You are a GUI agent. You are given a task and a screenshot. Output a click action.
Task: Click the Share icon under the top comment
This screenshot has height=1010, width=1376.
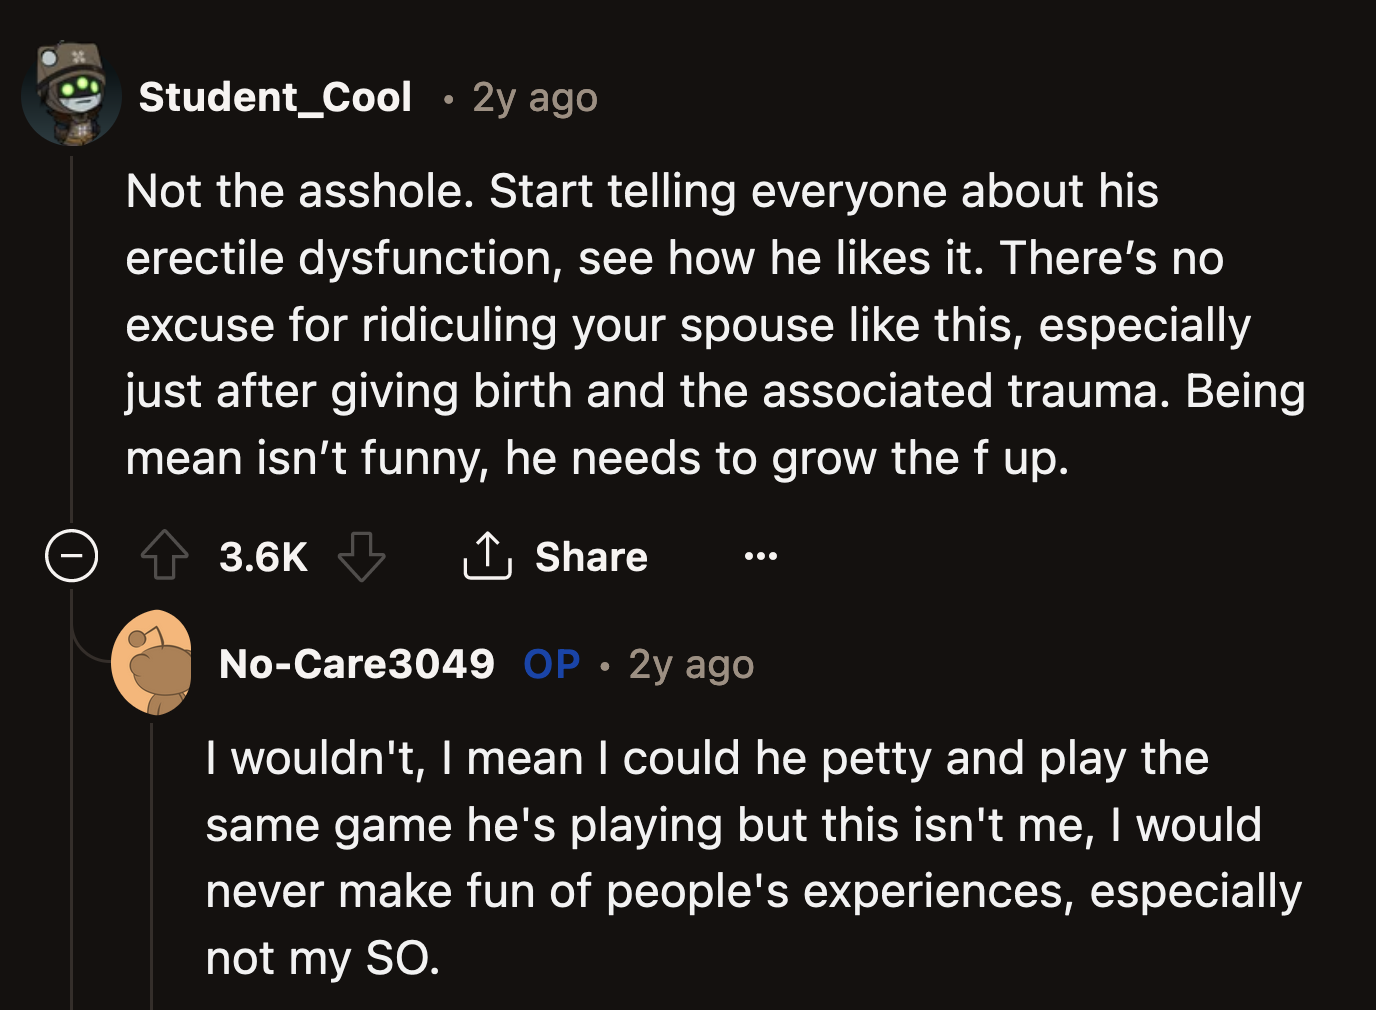tap(487, 556)
